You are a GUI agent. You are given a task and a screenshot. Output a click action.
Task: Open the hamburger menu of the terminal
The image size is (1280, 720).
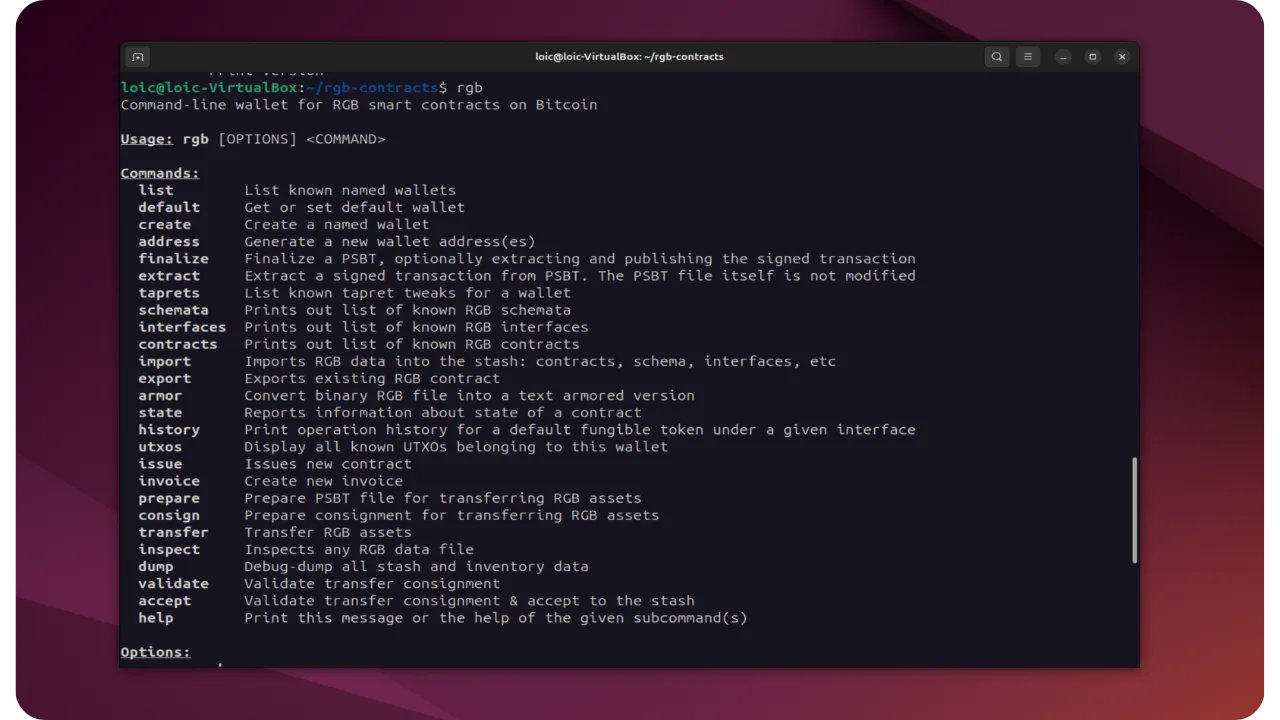point(1028,57)
